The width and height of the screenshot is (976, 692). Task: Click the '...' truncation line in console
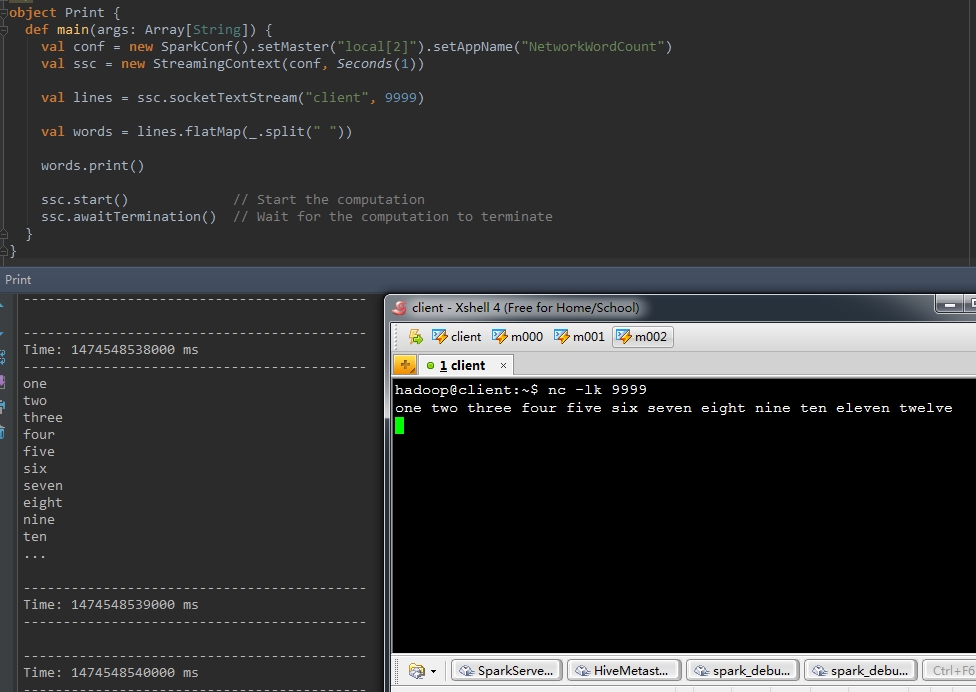34,555
